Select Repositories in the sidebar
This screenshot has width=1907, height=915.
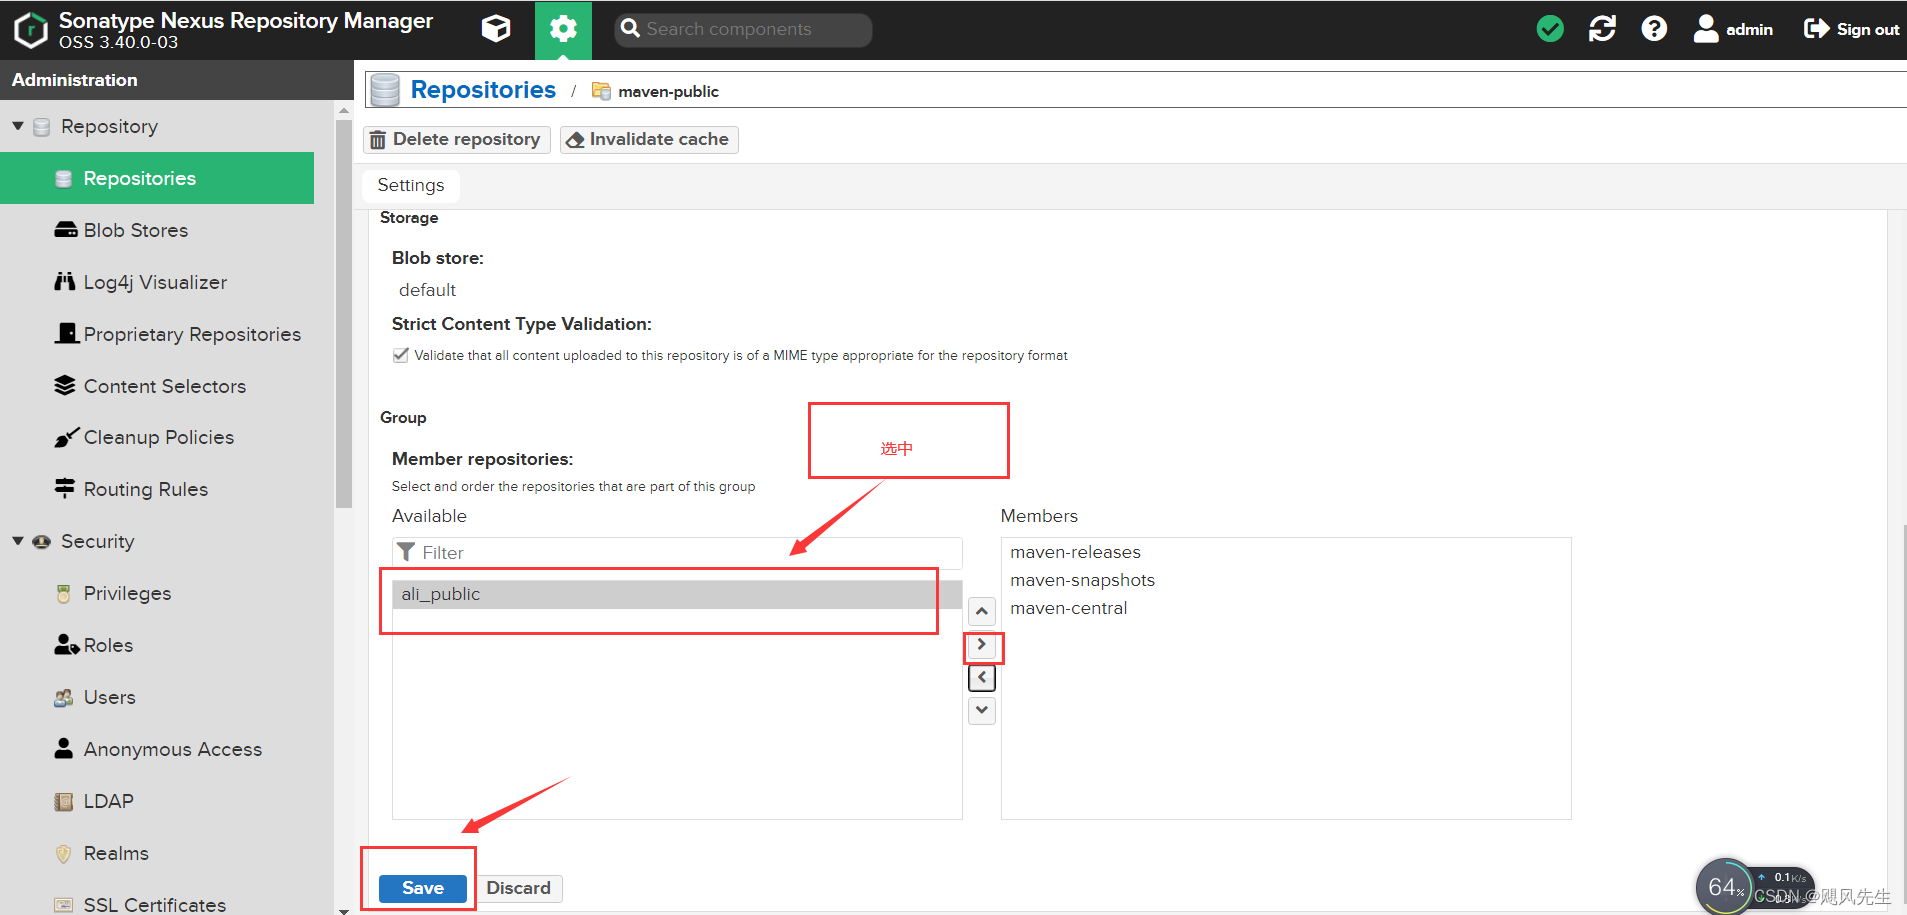157,178
